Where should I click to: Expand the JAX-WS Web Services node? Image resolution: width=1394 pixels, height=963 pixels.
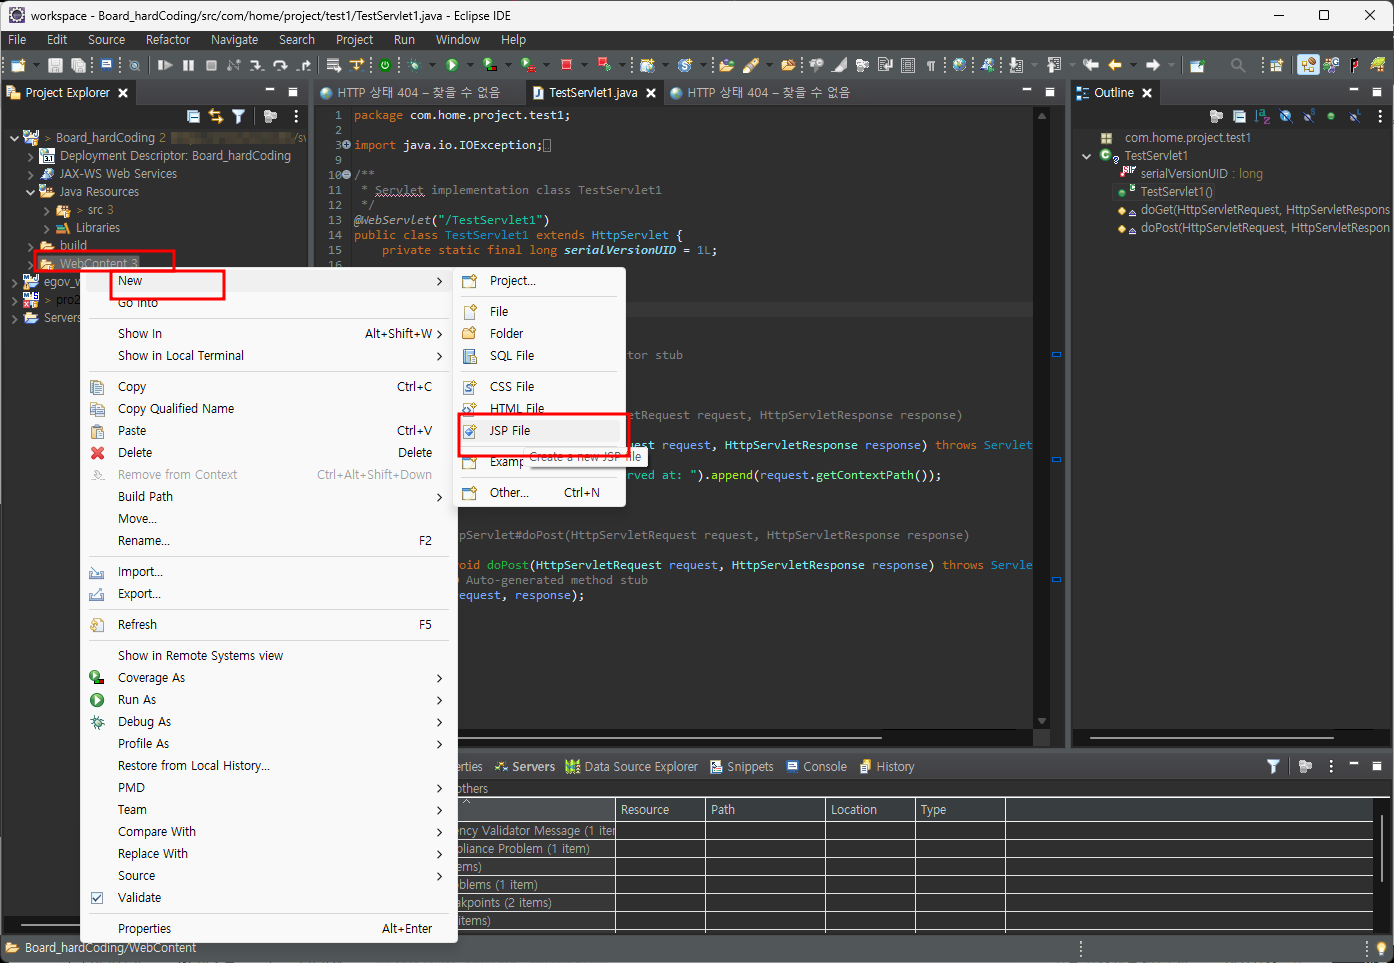30,174
